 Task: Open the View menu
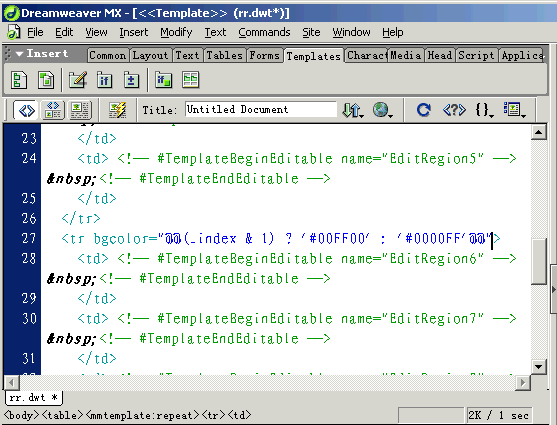(x=96, y=32)
